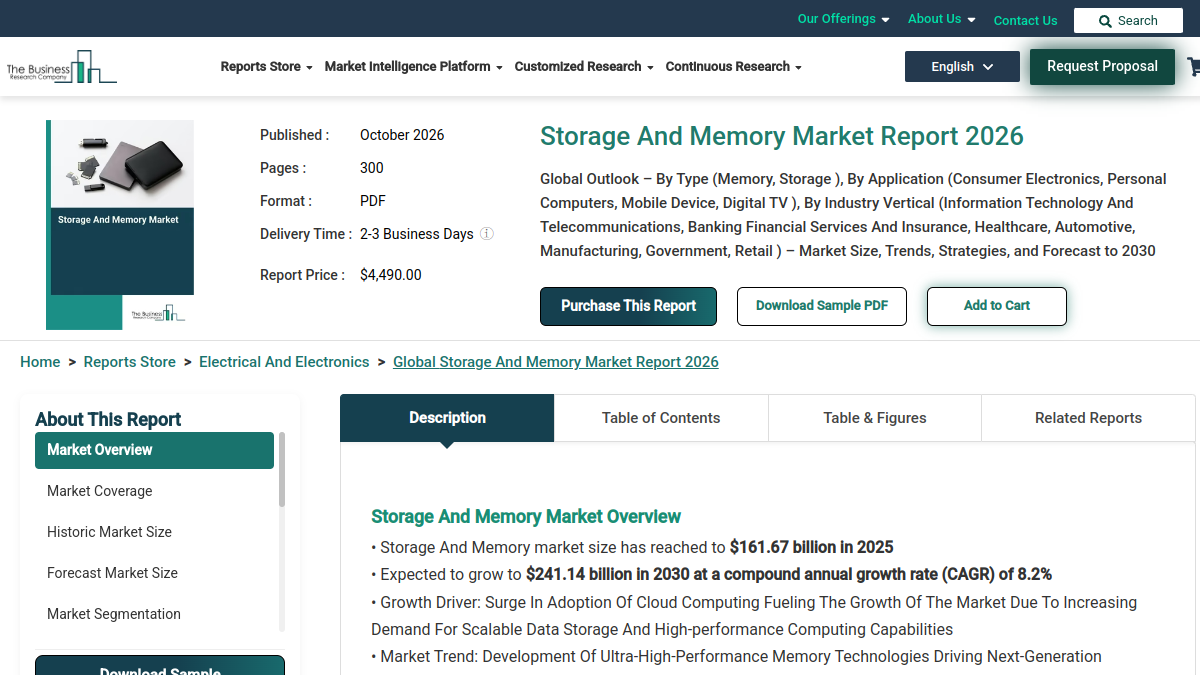This screenshot has width=1200, height=675.
Task: Click the About This Report heading
Action: point(108,420)
